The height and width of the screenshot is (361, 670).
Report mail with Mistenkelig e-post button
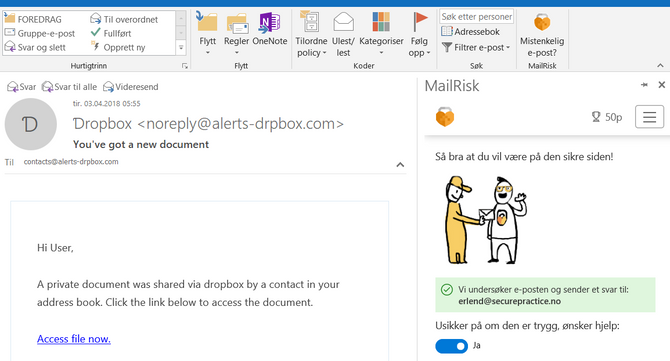click(x=542, y=35)
